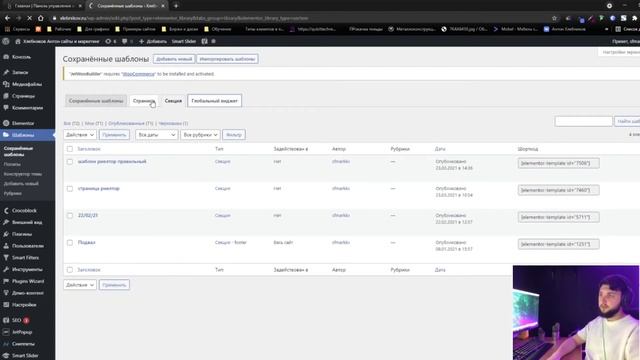Open the Smart Filters funnel icon
Screen dimensions: 640x360
coord(6,258)
